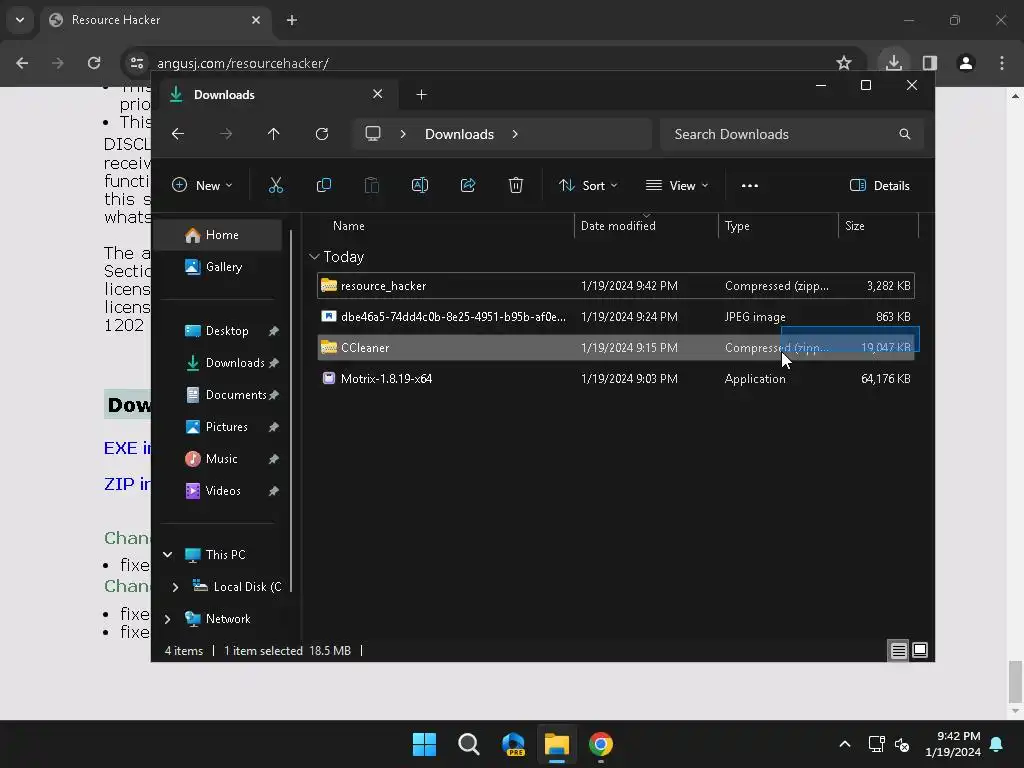Open clock and date 9:42 PM

pyautogui.click(x=953, y=744)
